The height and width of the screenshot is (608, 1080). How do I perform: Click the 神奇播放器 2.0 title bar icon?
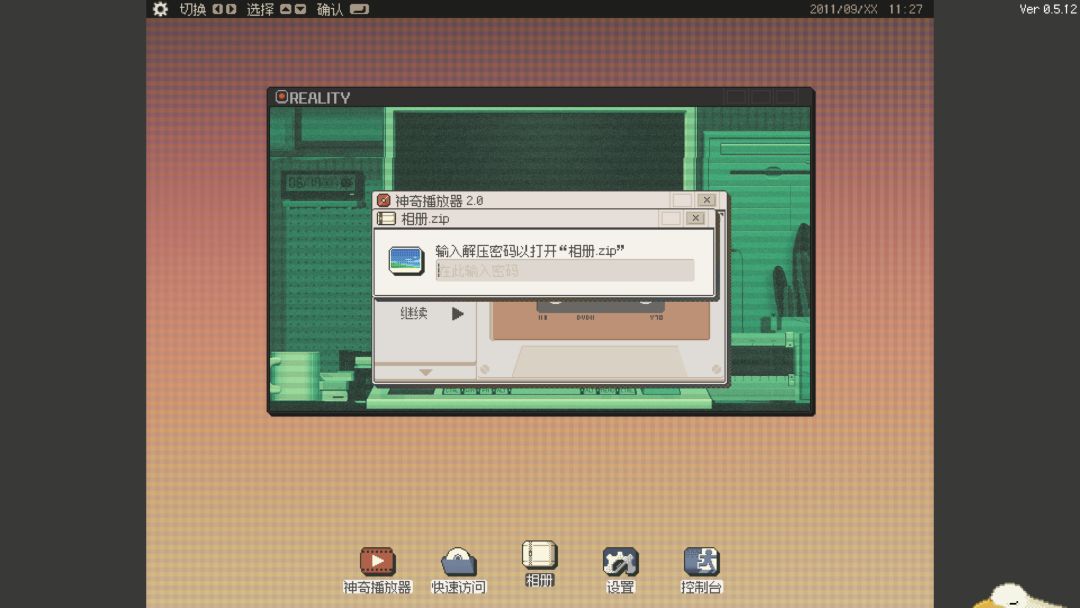point(383,200)
